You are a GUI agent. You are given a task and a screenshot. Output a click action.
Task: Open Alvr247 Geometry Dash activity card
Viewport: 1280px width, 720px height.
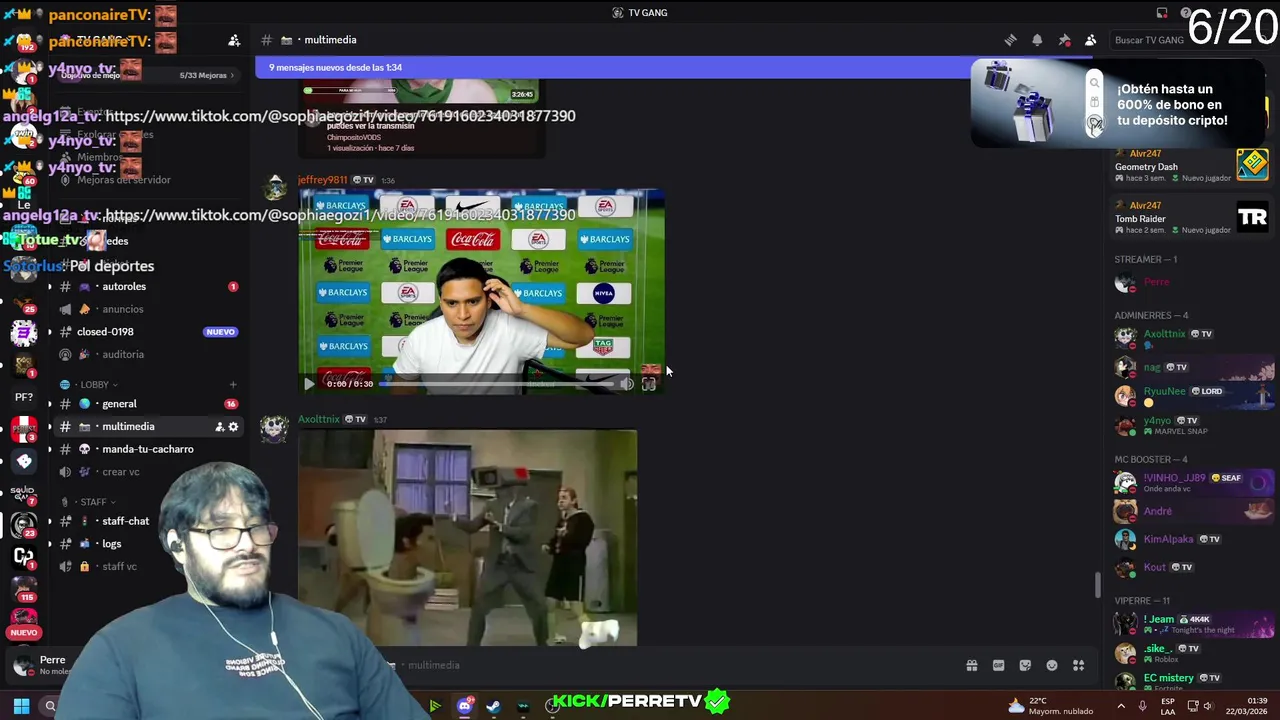(x=1190, y=165)
